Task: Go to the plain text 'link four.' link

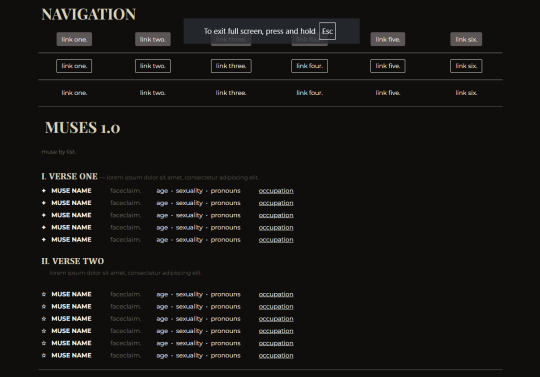Action: 310,93
